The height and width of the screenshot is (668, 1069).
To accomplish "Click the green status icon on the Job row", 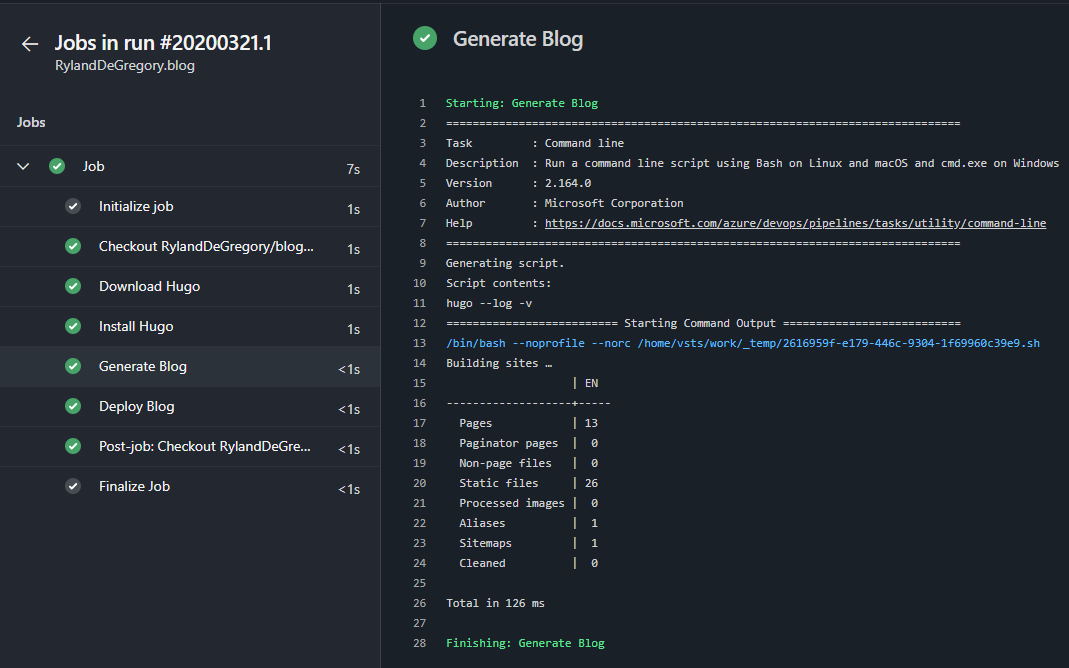I will (x=57, y=166).
